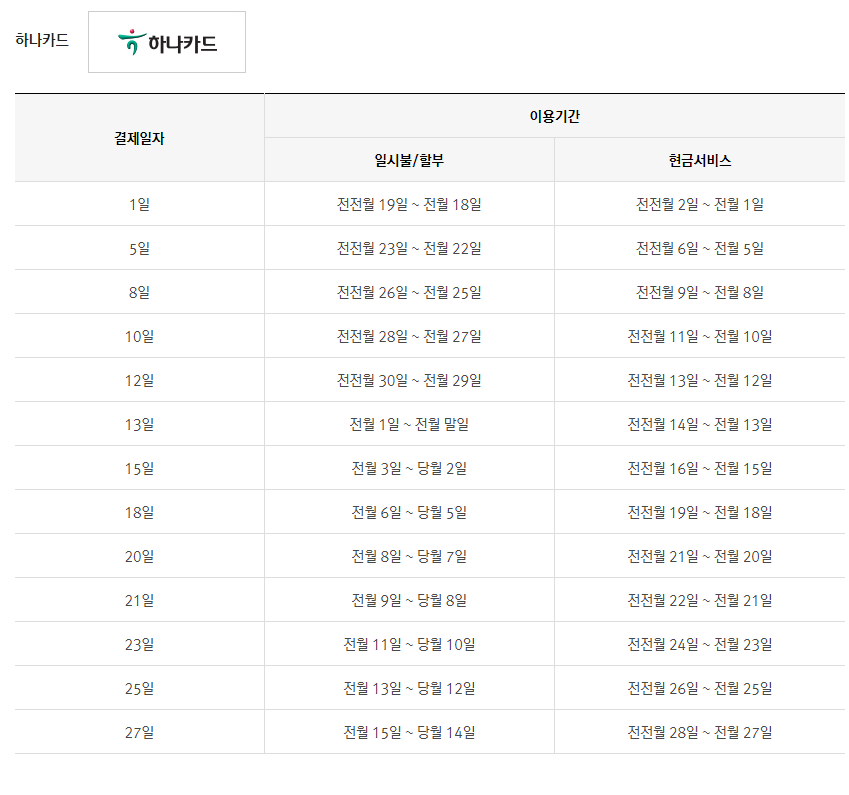Click cell 전전월 21일 ~ 전월 20일
The height and width of the screenshot is (795, 849).
click(700, 556)
